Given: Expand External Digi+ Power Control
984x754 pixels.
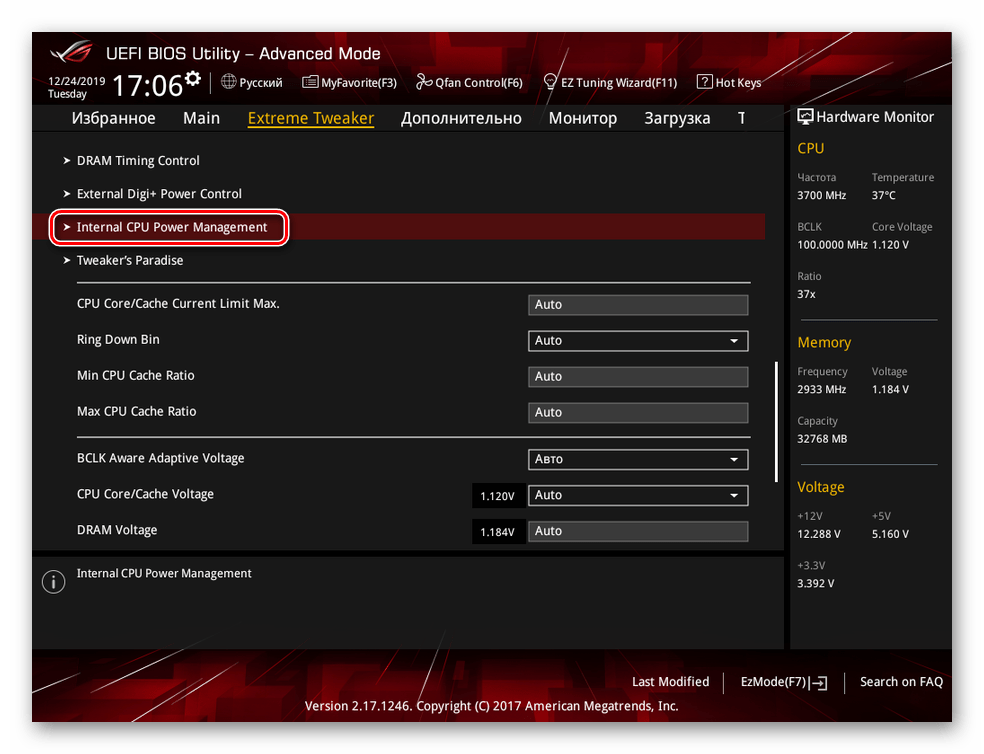Looking at the screenshot, I should click(159, 194).
